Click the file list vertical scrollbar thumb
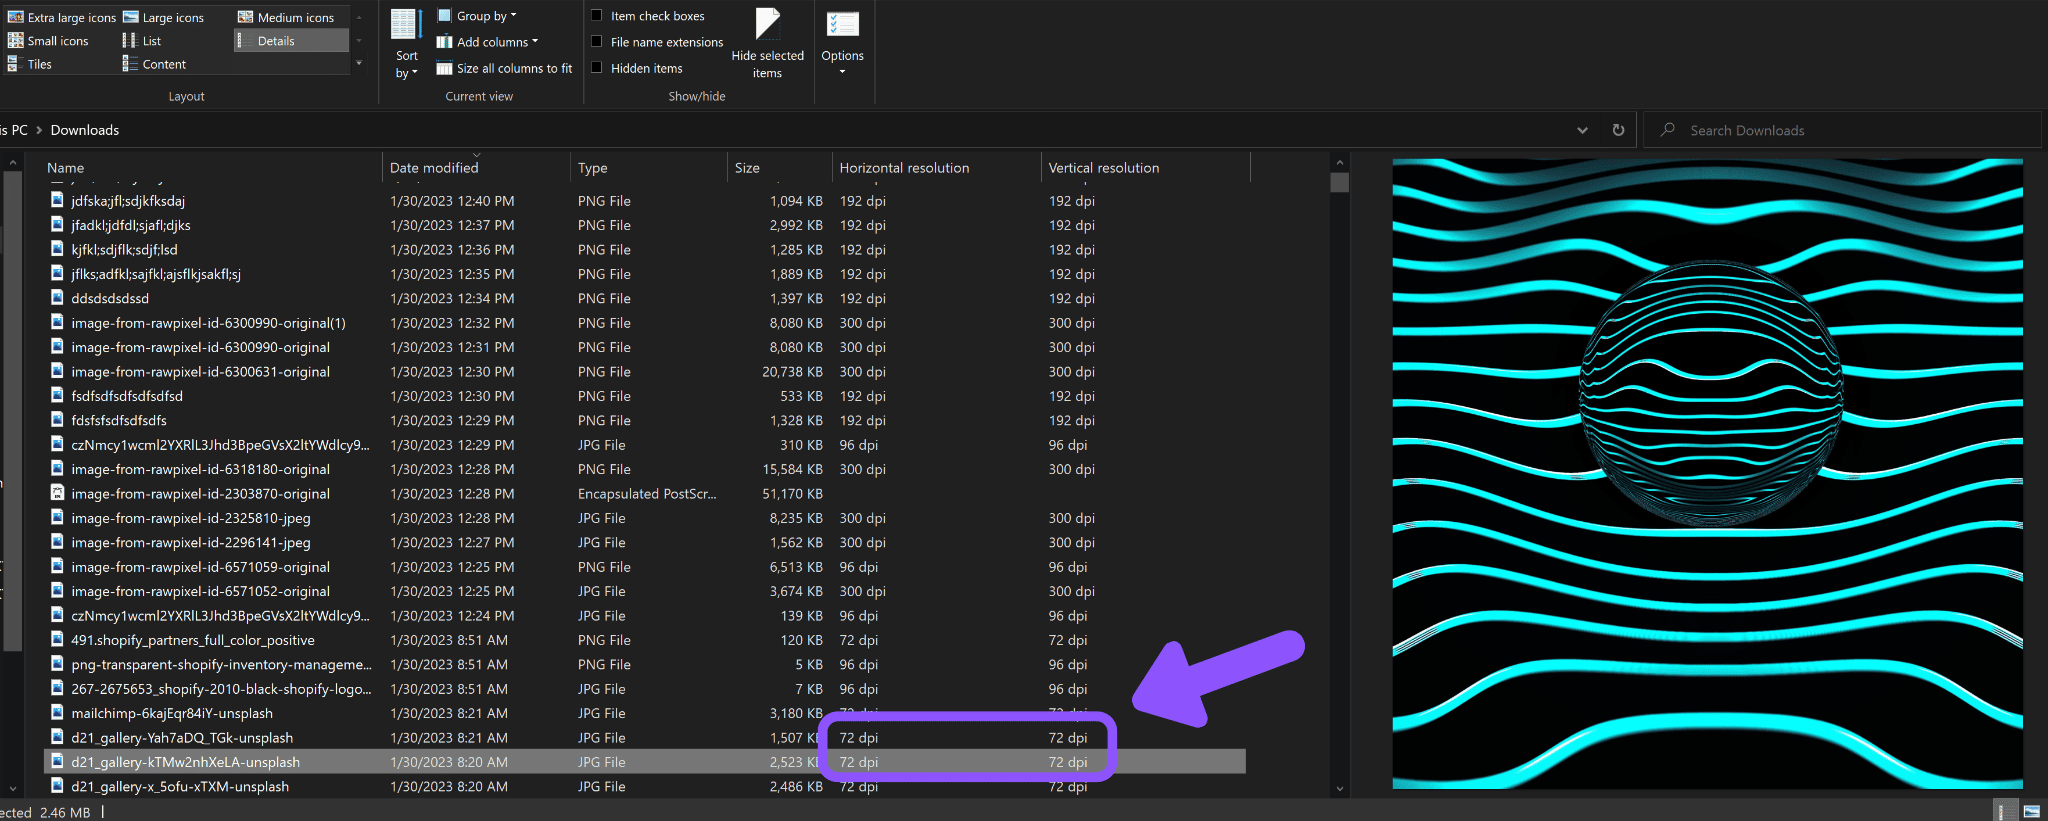This screenshot has width=2048, height=821. [x=1340, y=183]
